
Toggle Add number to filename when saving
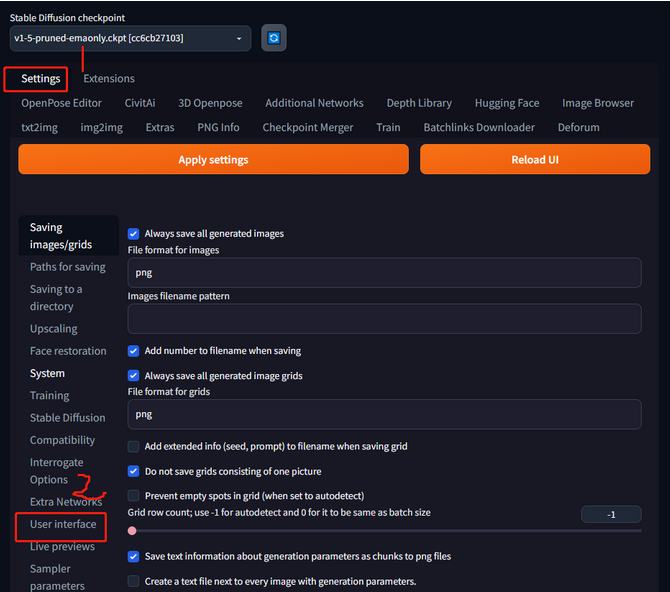pyautogui.click(x=134, y=351)
